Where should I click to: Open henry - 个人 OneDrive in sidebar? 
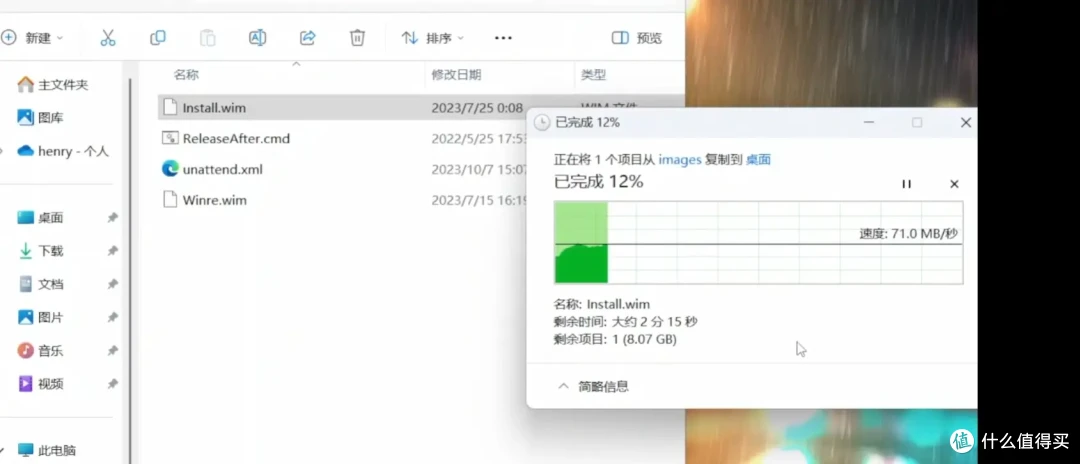63,151
